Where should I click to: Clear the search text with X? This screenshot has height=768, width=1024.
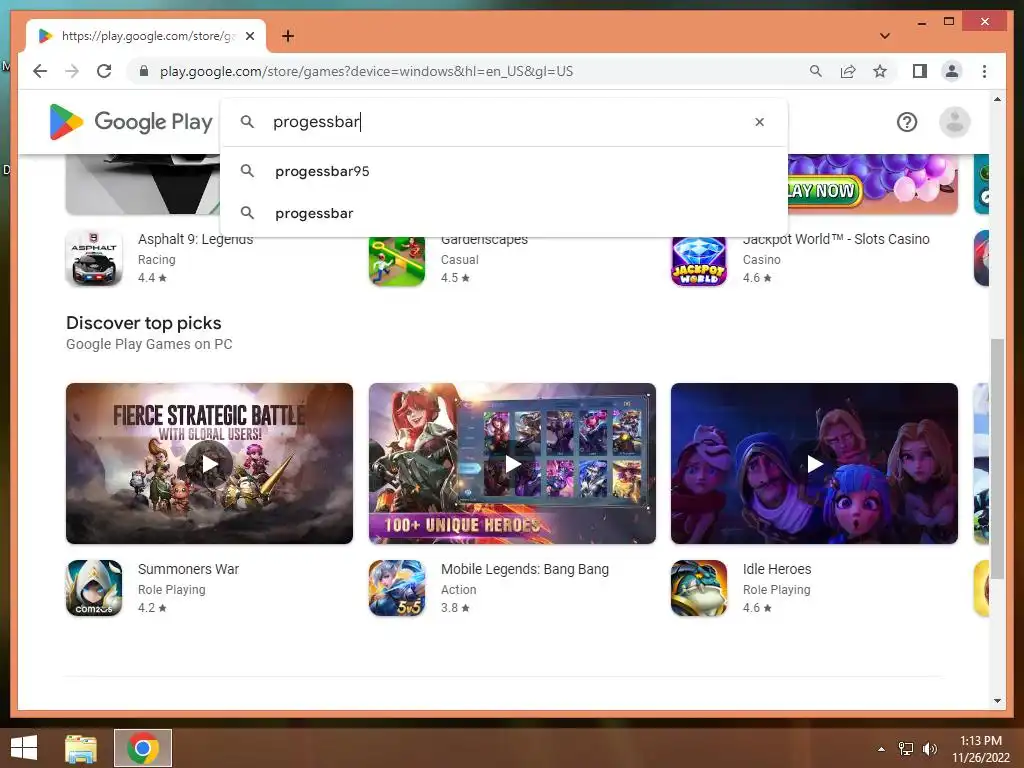(x=760, y=122)
